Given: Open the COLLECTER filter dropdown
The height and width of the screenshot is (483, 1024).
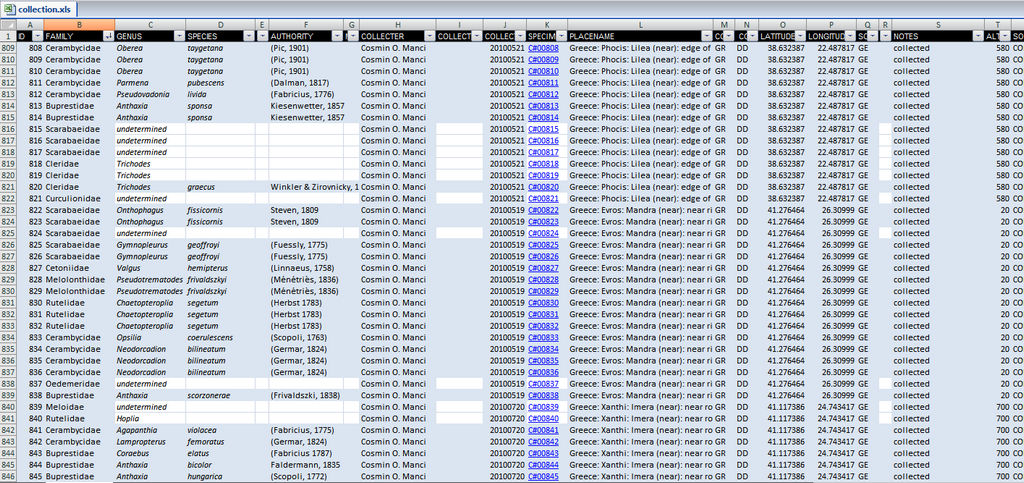Looking at the screenshot, I should point(429,36).
